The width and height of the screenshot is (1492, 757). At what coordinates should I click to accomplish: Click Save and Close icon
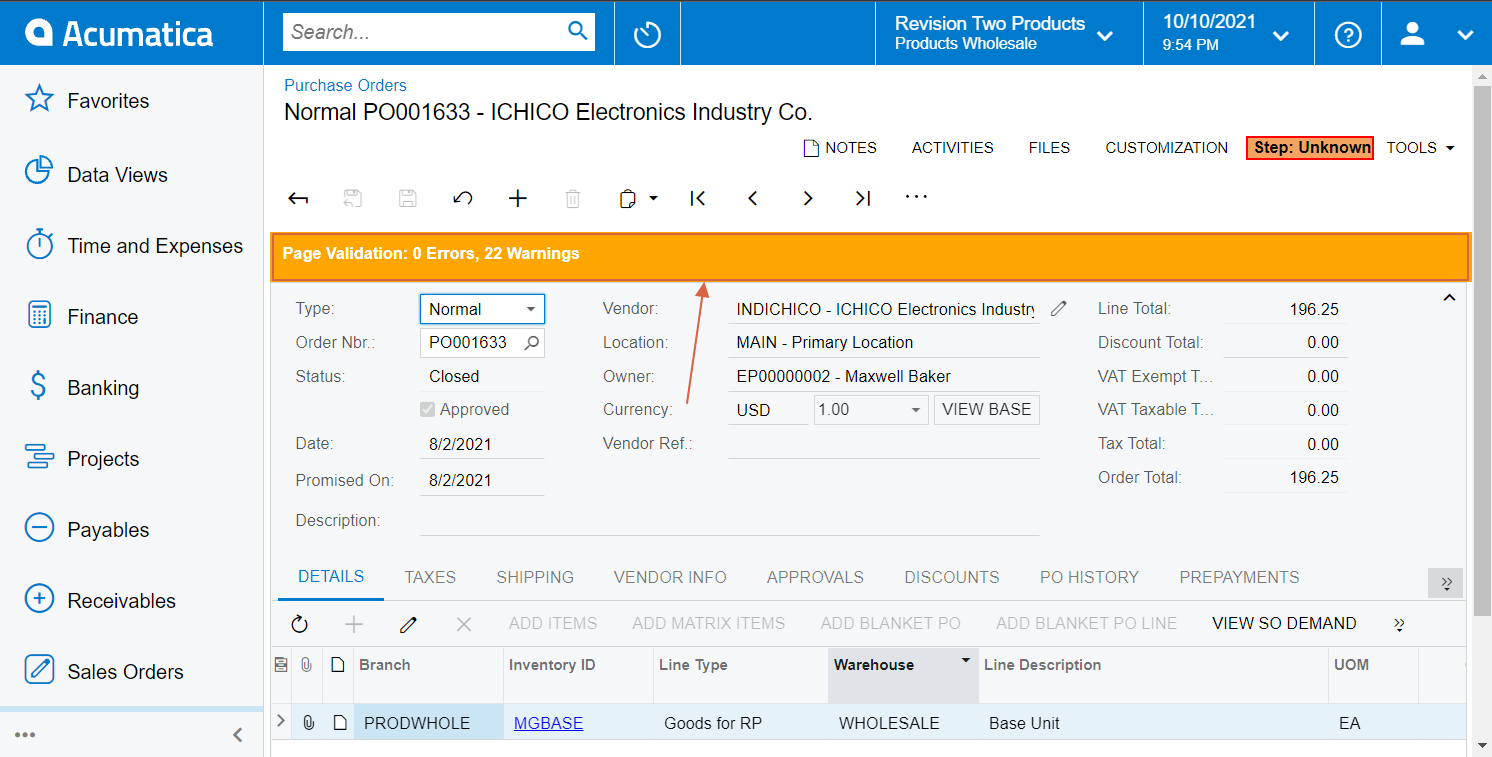pos(352,198)
